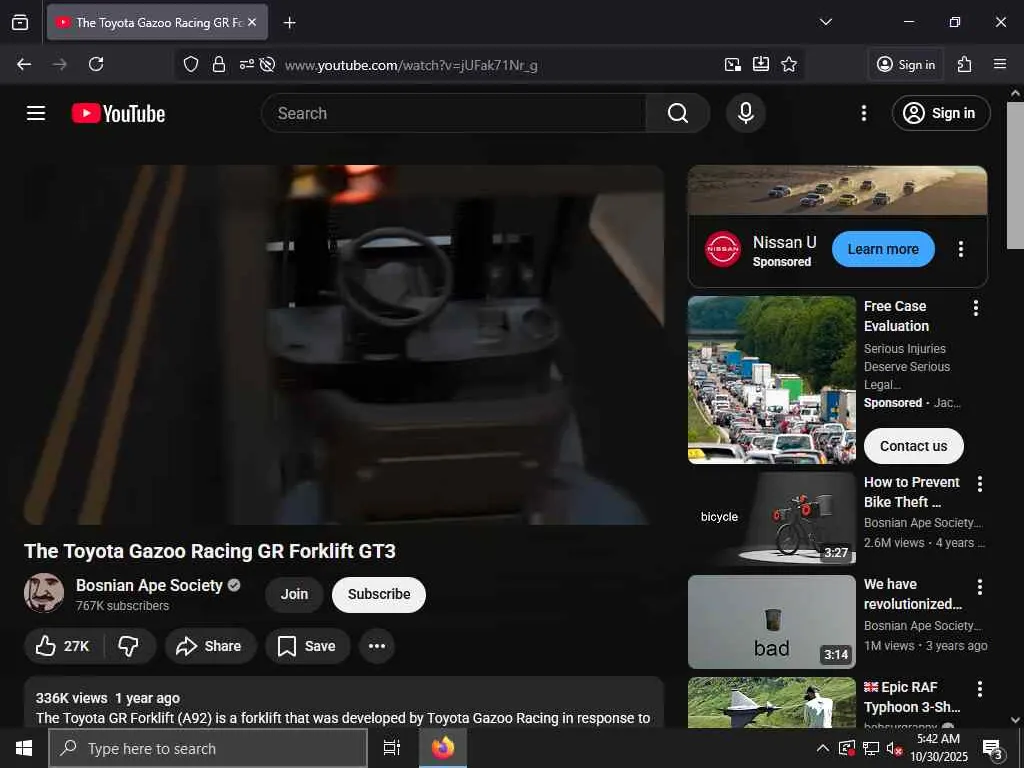
Task: Click the Epic RAF Typhoon video title
Action: [912, 697]
